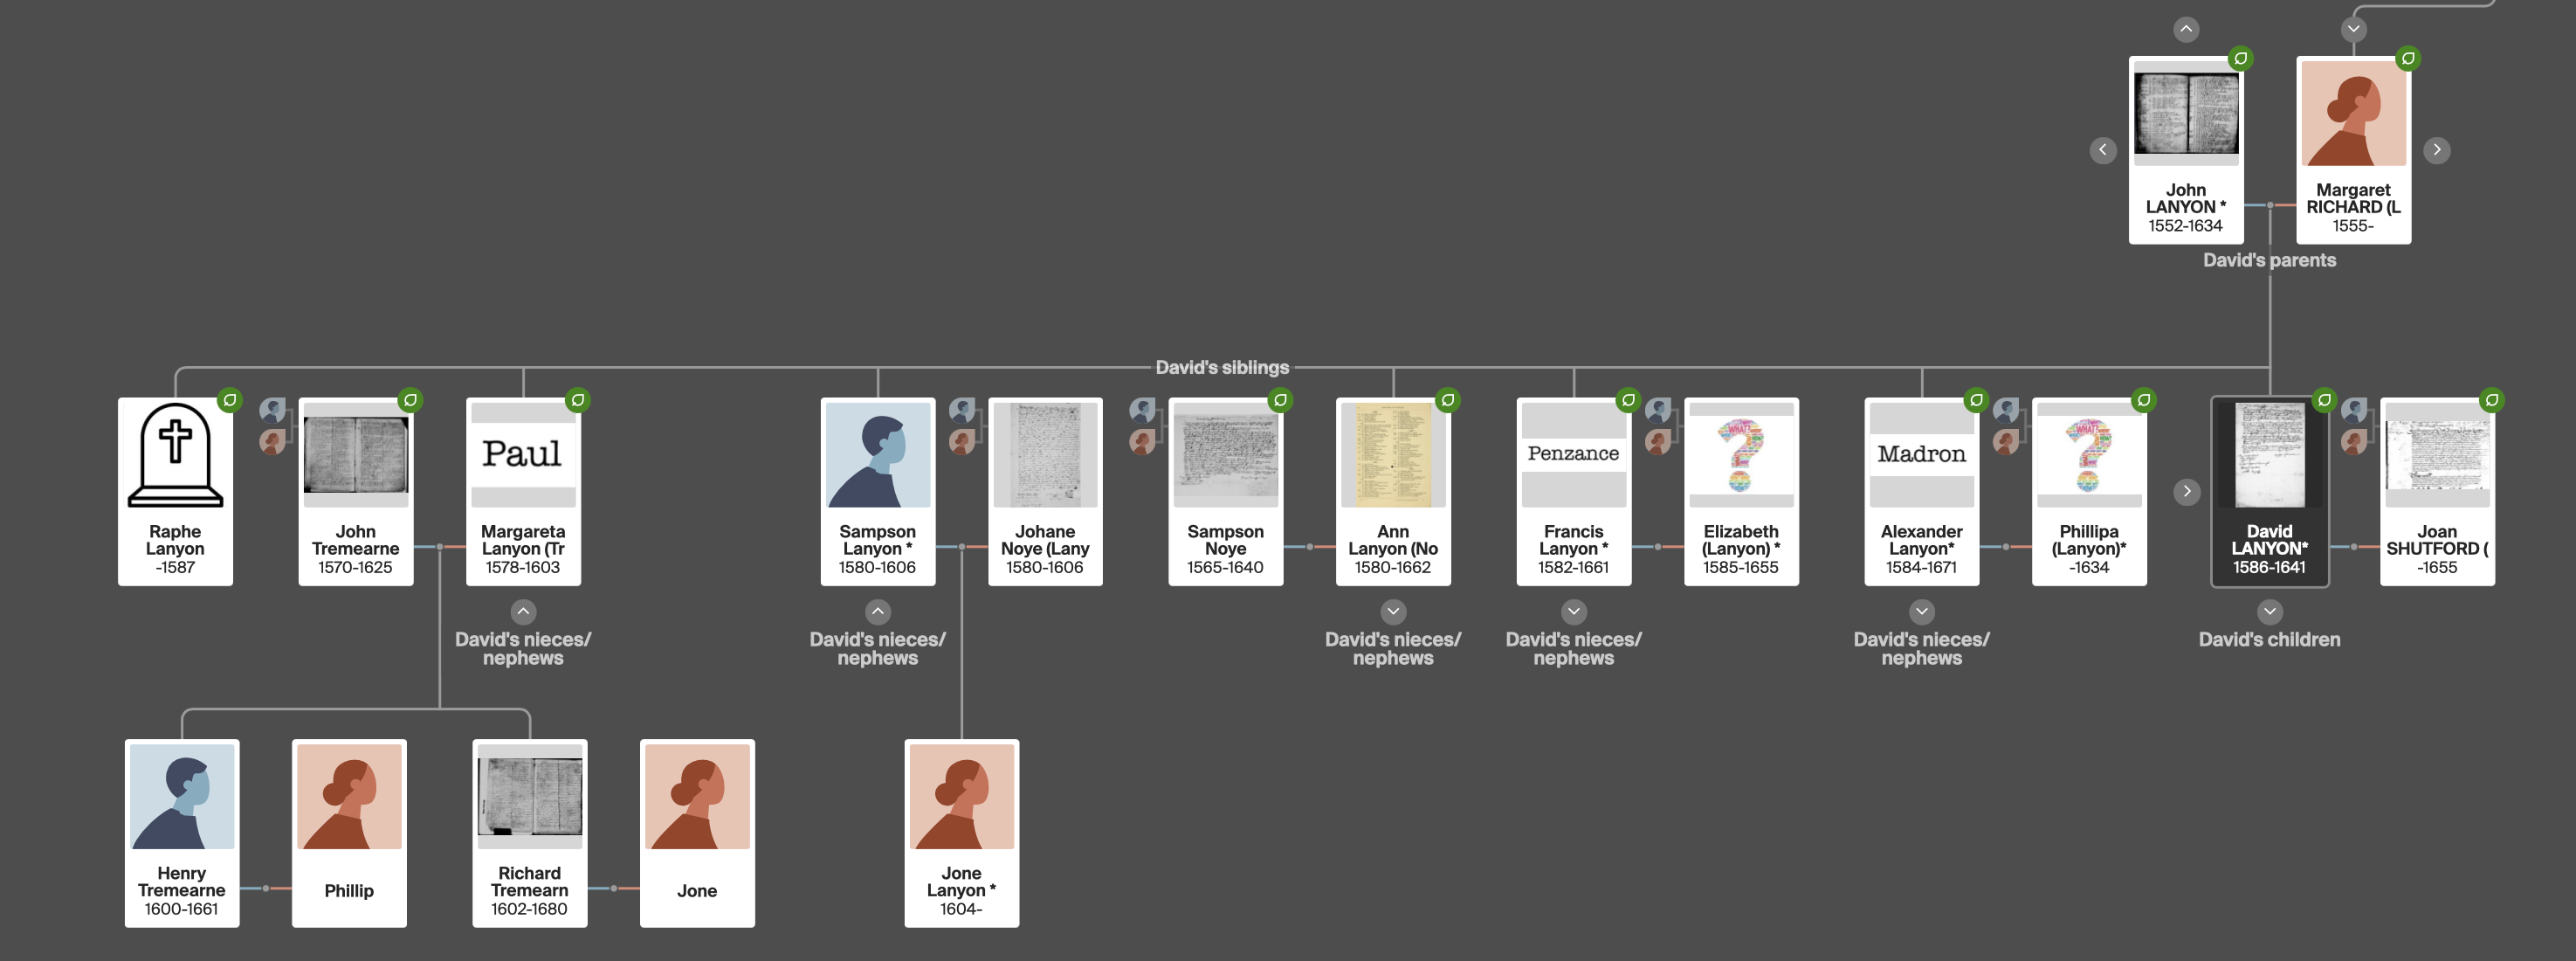Click leaf hint on Joan SHUTFORD card
The height and width of the screenshot is (961, 2576).
coord(2492,400)
